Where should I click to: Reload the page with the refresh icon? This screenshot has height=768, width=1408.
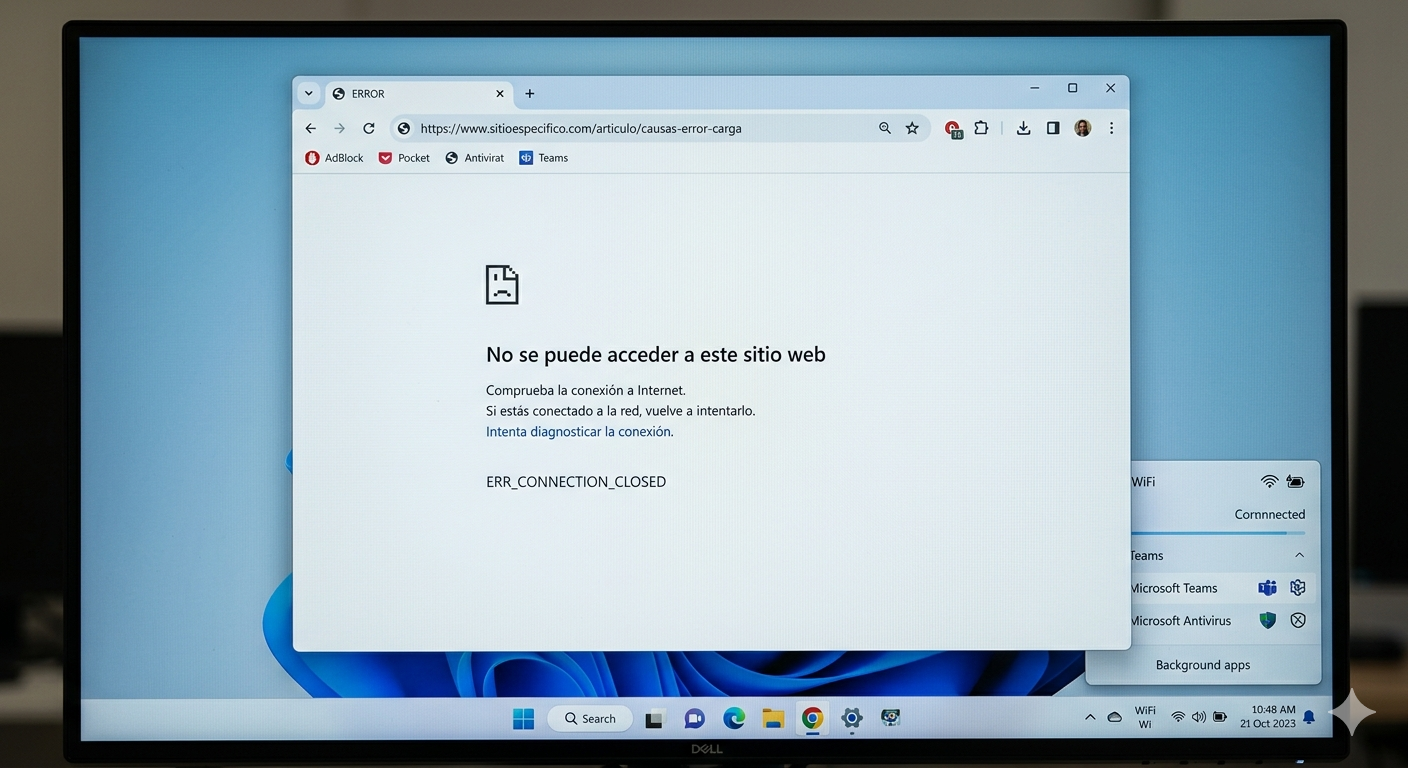[x=369, y=128]
